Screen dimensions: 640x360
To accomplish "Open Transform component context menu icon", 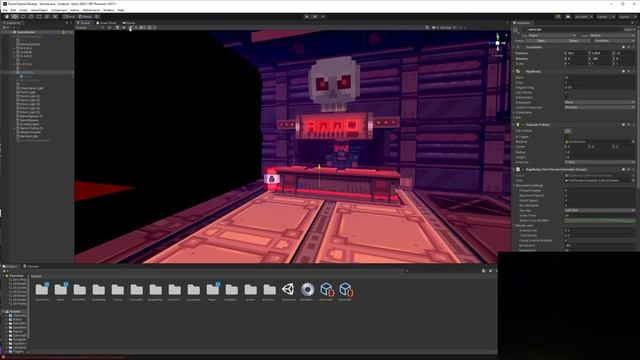I will (633, 47).
